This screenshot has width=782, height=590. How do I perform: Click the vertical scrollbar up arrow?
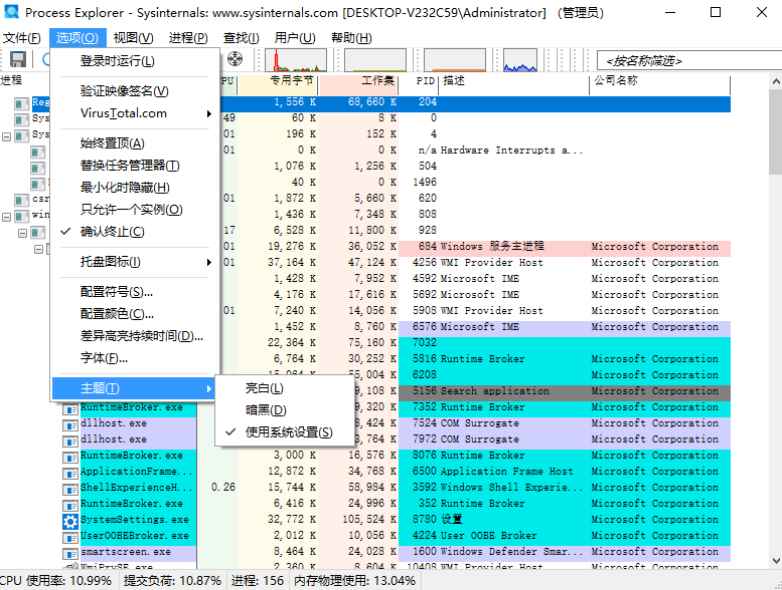[776, 81]
